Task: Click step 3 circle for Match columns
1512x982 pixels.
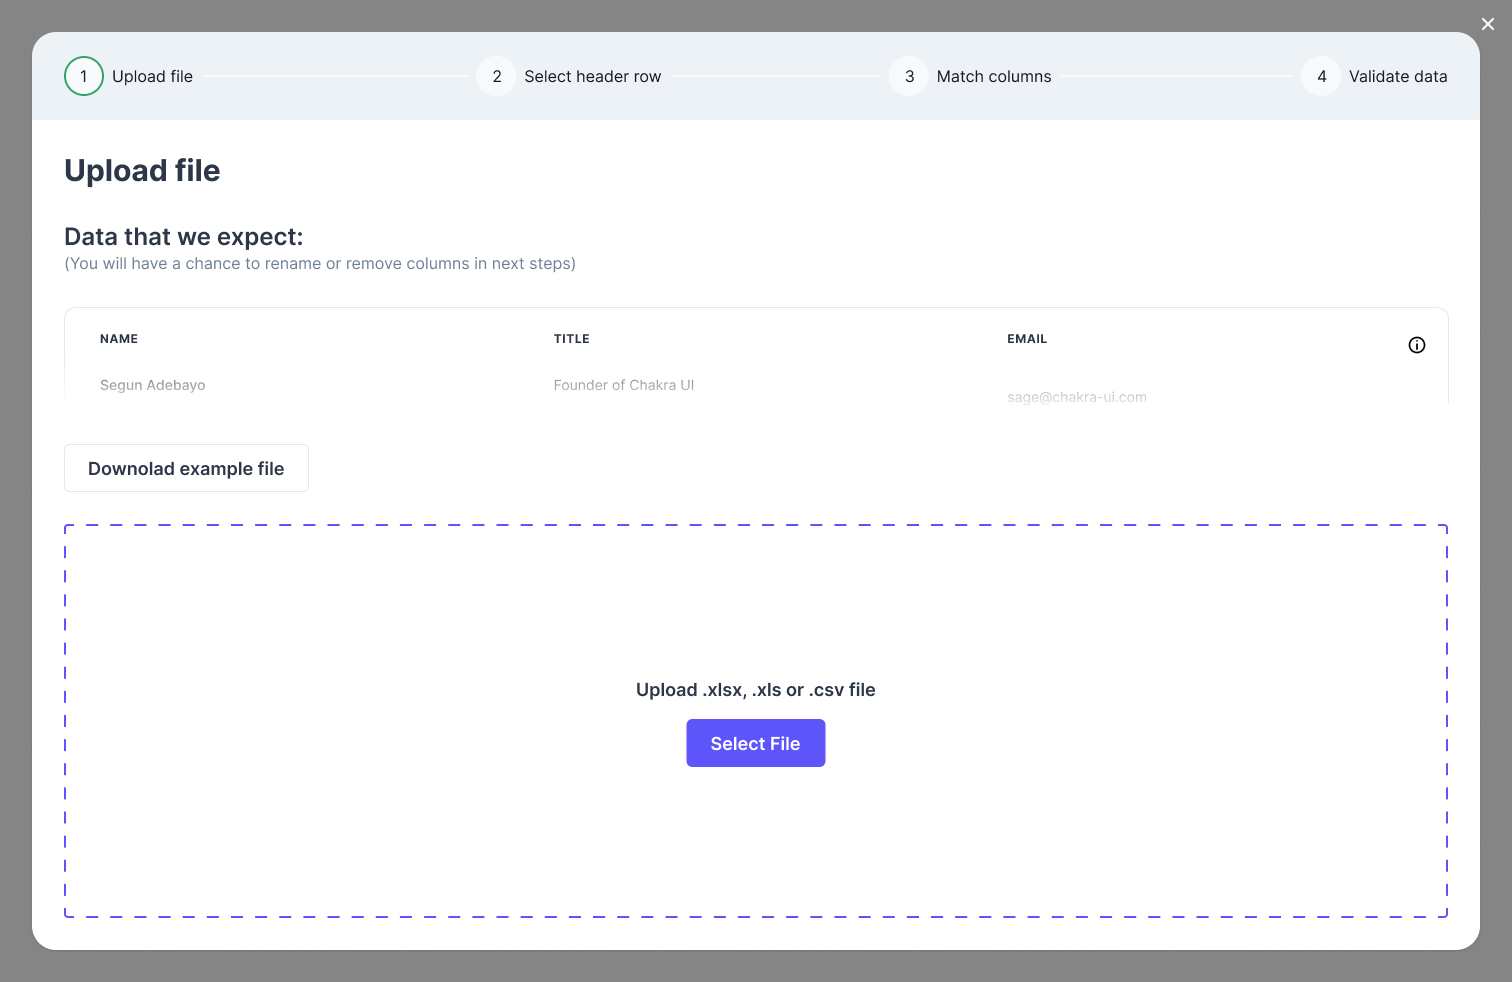Action: pyautogui.click(x=909, y=76)
